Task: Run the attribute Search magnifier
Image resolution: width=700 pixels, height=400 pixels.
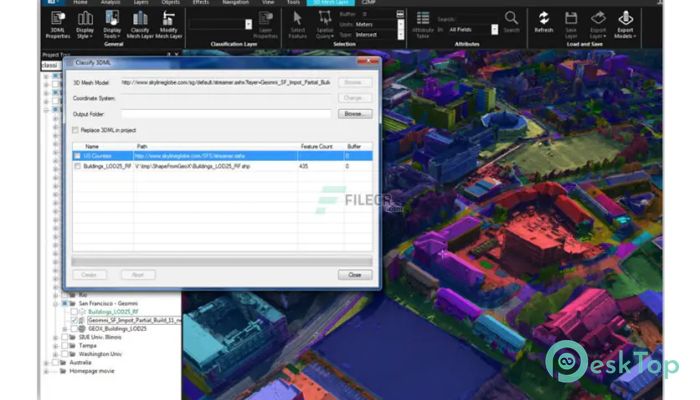Action: point(511,22)
